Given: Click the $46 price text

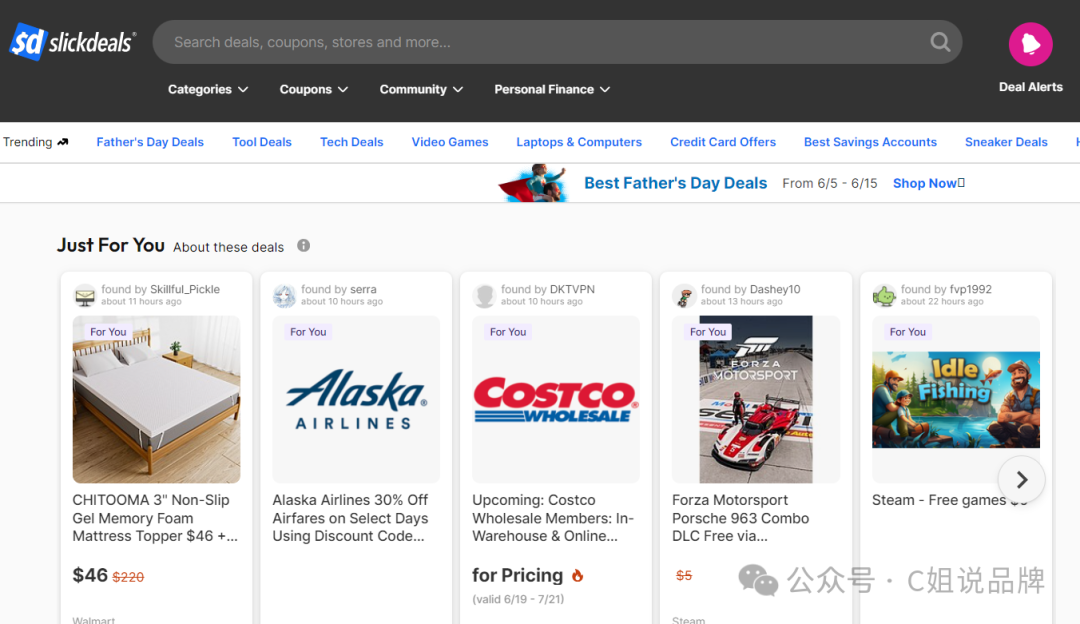Looking at the screenshot, I should [x=90, y=575].
